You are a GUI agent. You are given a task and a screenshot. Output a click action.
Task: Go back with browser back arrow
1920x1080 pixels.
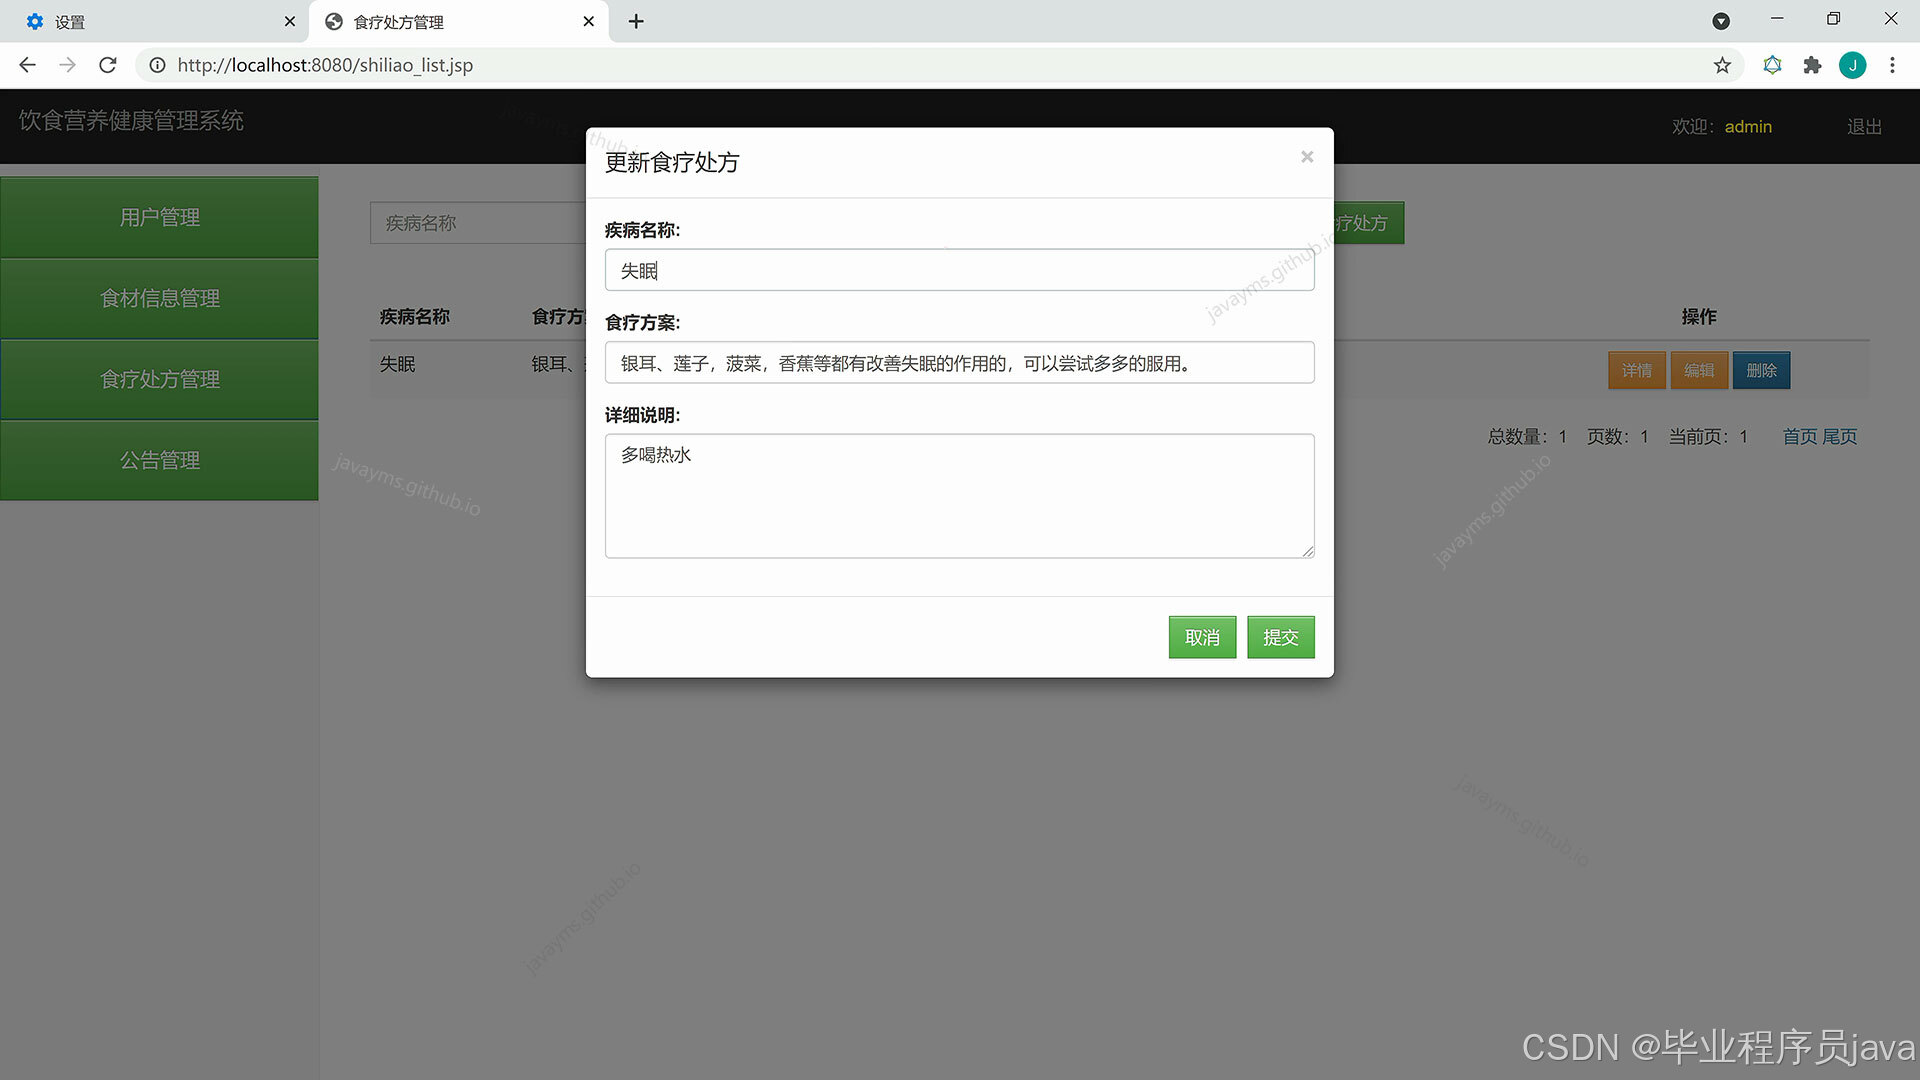[x=27, y=65]
